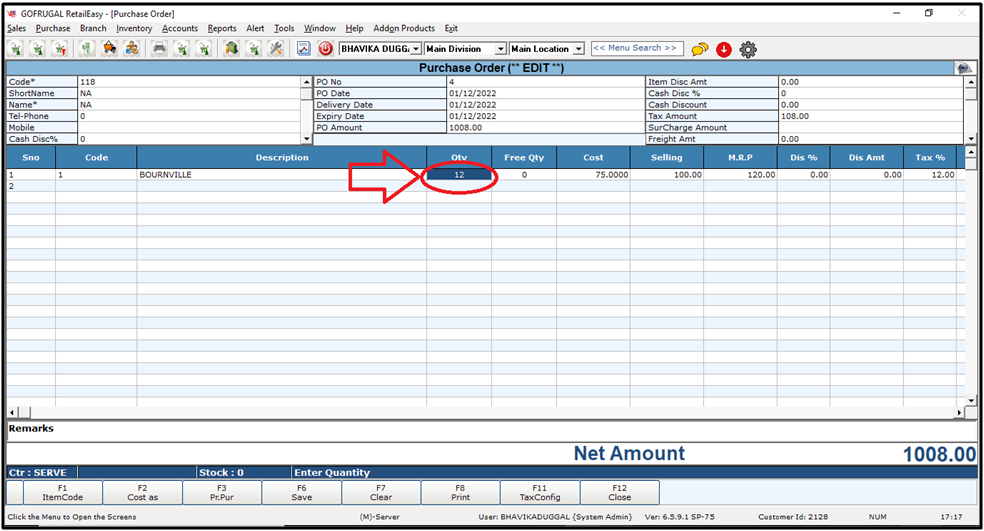Open the Tools menu

click(284, 28)
